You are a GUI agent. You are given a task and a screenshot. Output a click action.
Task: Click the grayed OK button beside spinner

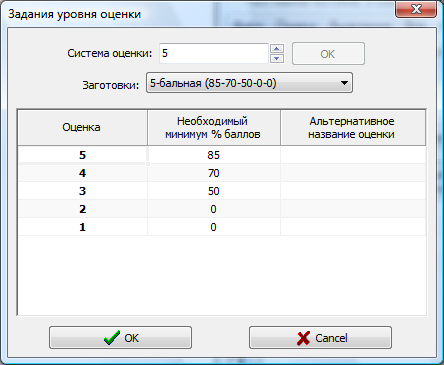coord(328,54)
